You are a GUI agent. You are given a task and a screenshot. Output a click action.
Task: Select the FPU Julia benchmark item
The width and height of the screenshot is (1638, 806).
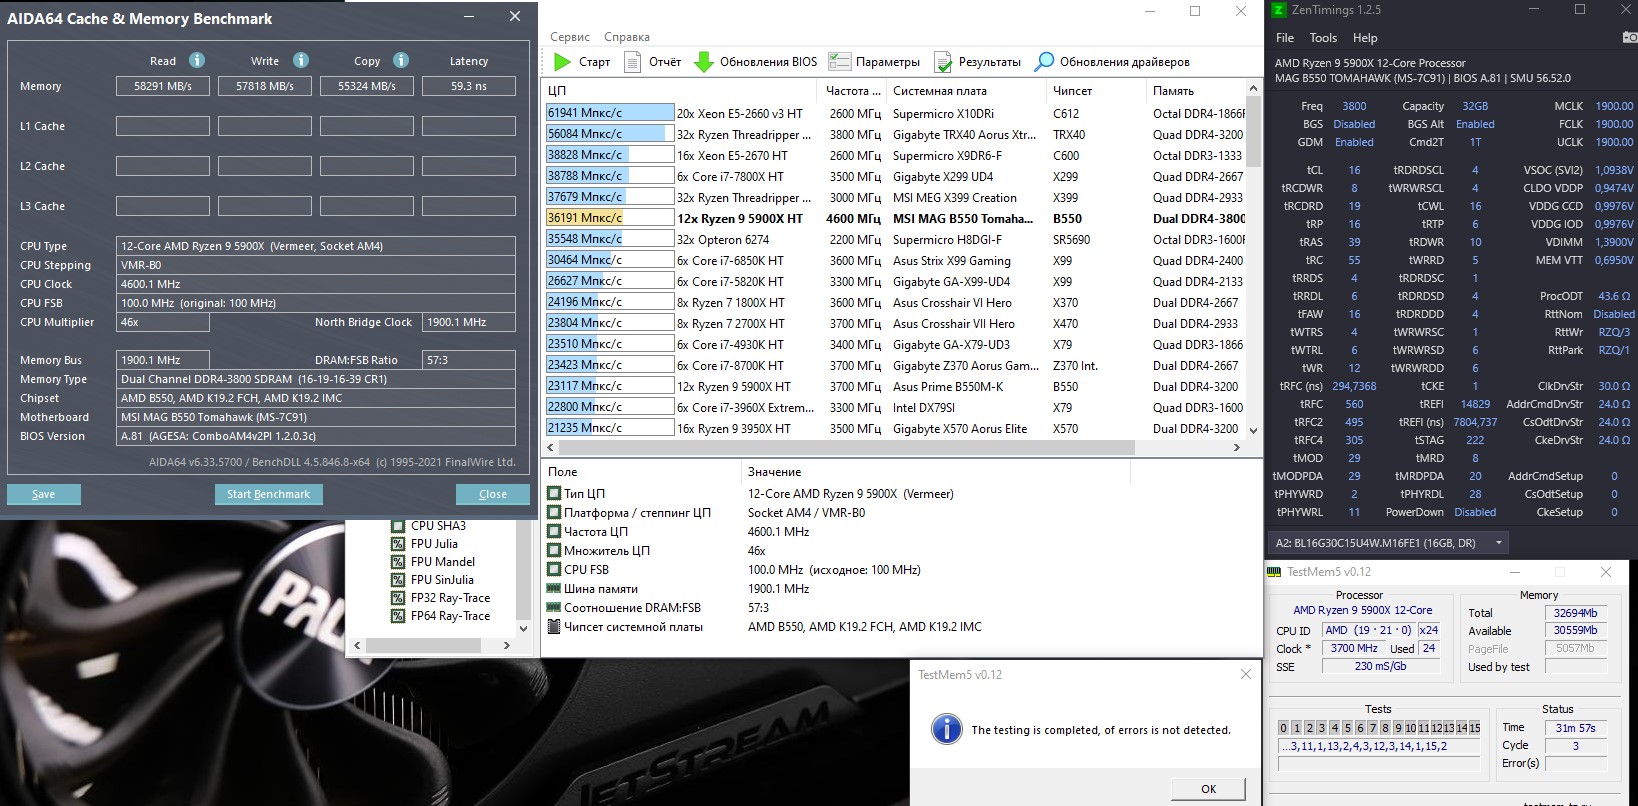[x=425, y=544]
